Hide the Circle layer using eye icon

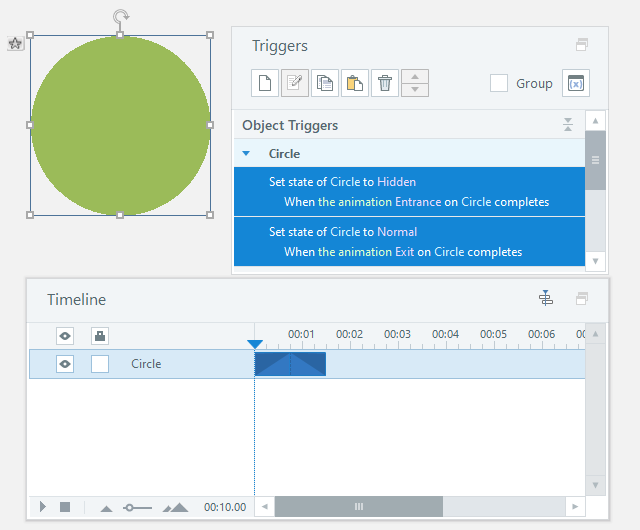point(65,364)
